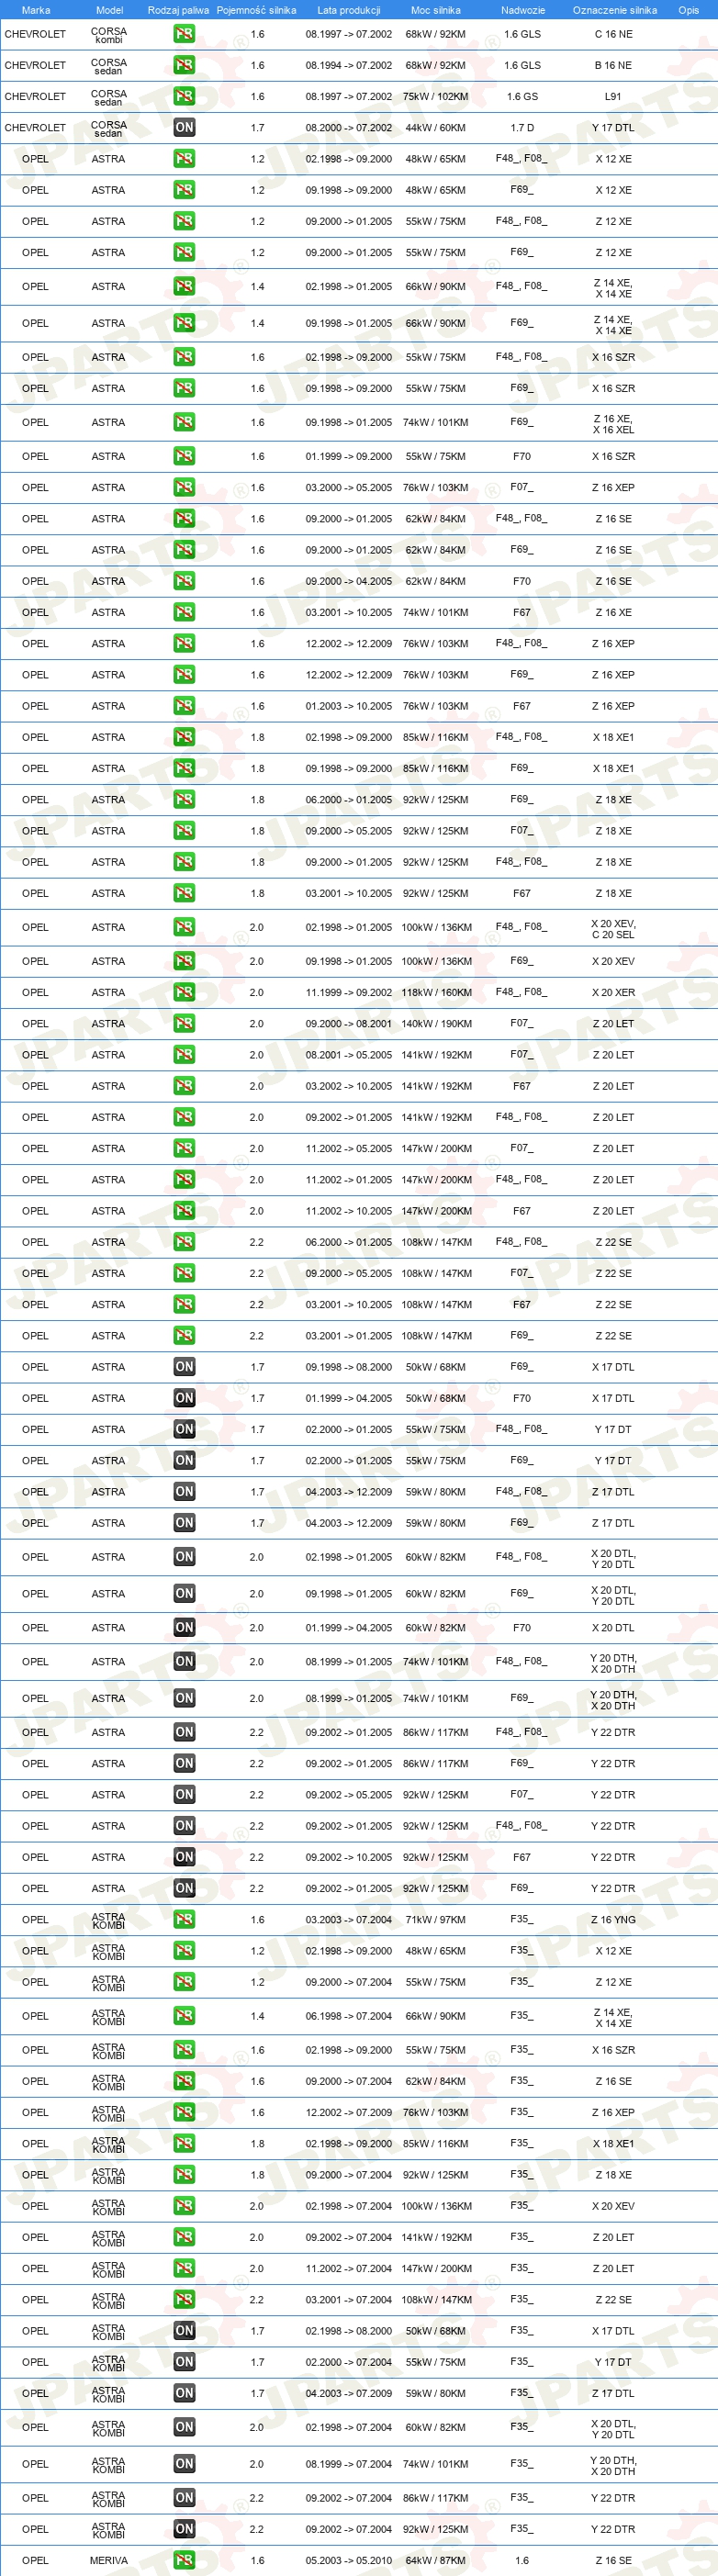Select production years 09.2000 -> 08.2001
The width and height of the screenshot is (718, 2576).
pyautogui.click(x=349, y=1024)
